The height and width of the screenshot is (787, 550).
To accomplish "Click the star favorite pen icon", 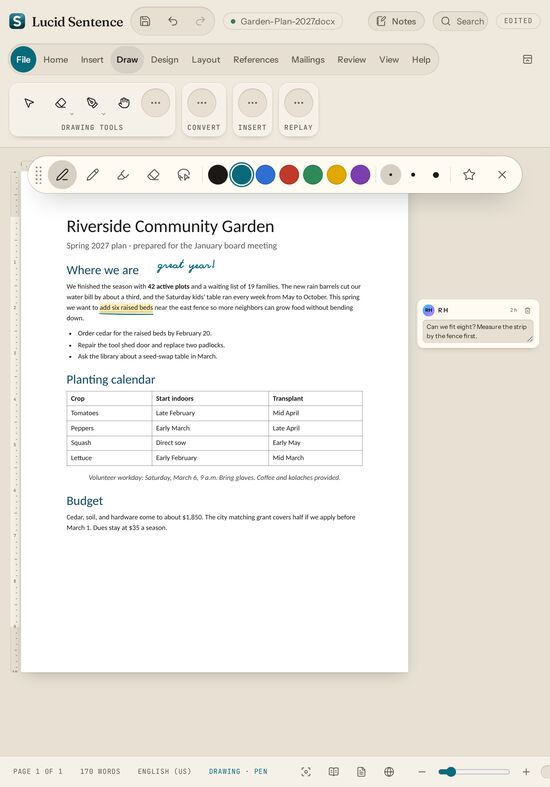I will [x=469, y=175].
